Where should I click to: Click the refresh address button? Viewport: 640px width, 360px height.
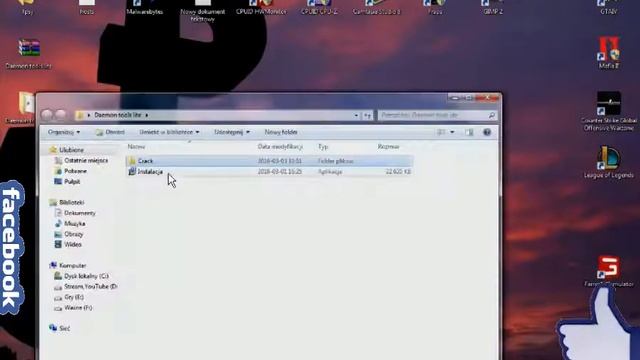coord(367,116)
